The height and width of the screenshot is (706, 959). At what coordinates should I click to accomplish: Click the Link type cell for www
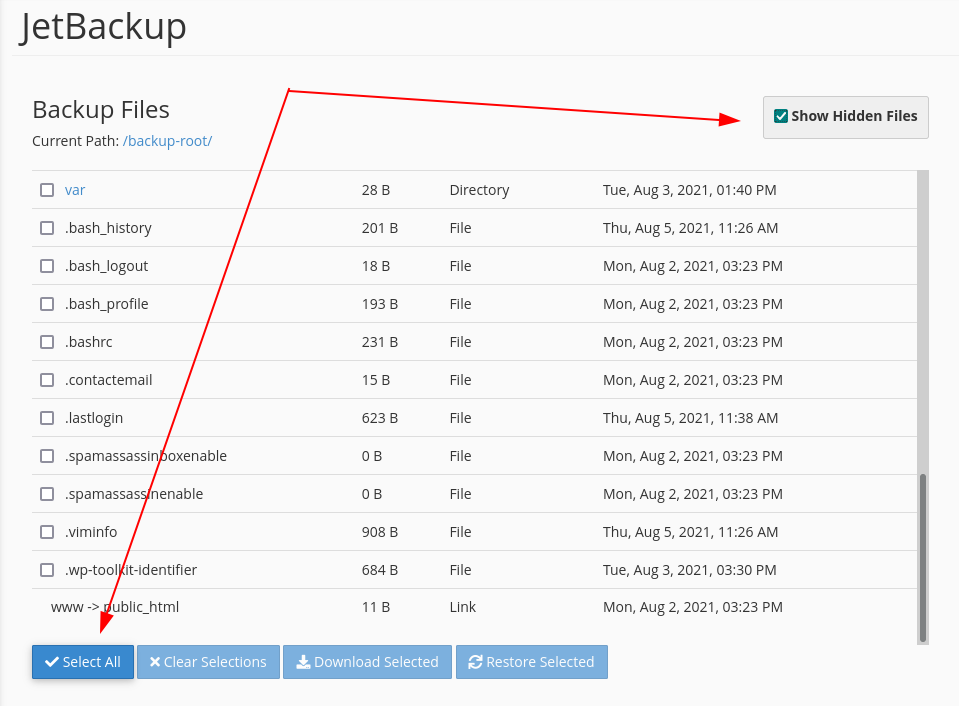coord(462,607)
